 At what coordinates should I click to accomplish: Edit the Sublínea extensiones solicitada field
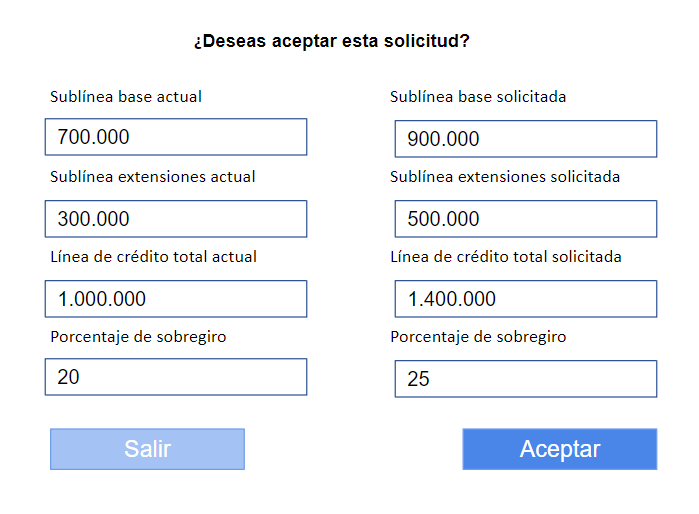click(526, 219)
